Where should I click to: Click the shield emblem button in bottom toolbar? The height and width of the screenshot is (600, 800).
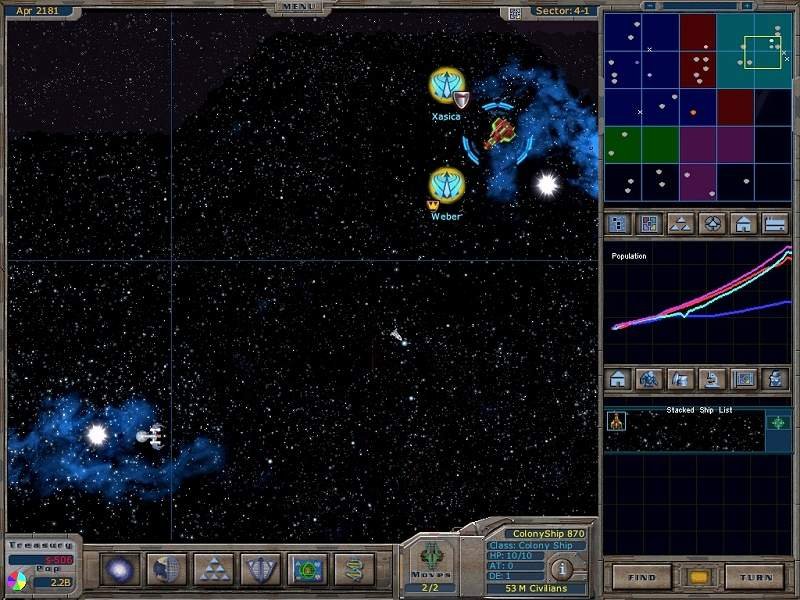pyautogui.click(x=261, y=569)
